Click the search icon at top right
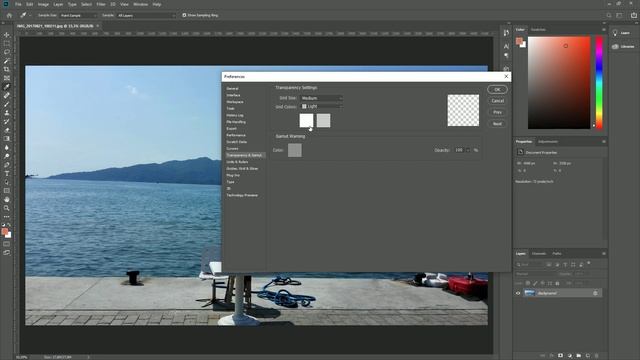Image resolution: width=640 pixels, height=360 pixels. (x=609, y=15)
